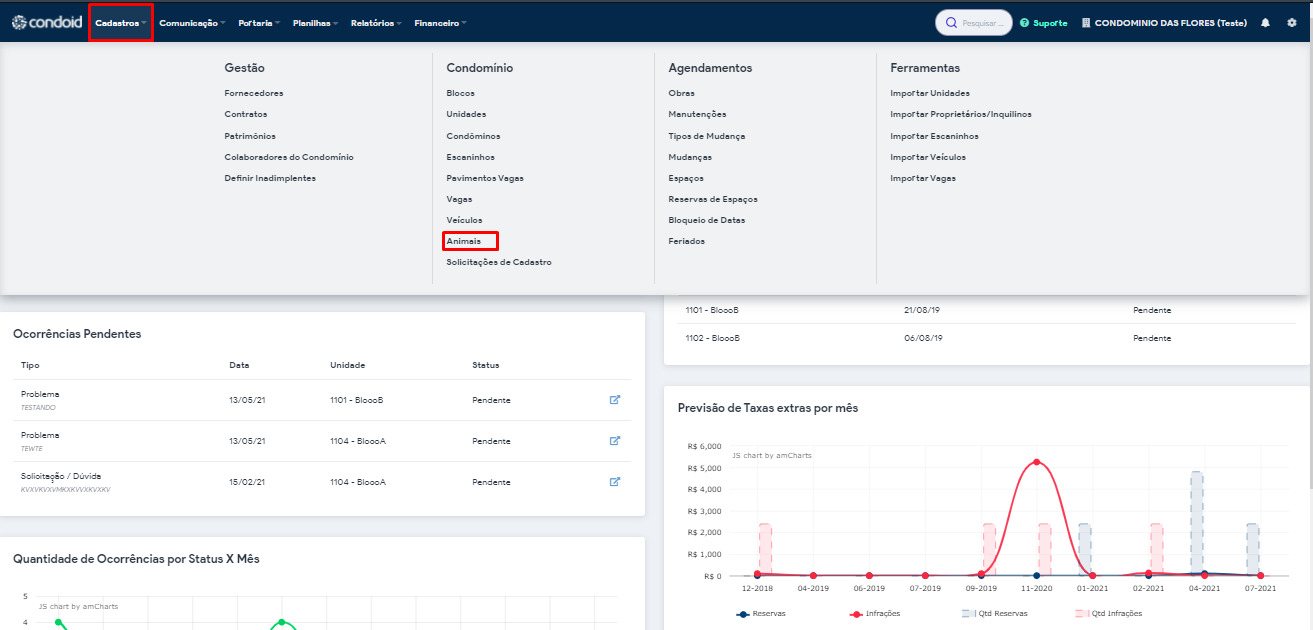The height and width of the screenshot is (630, 1313).
Task: Open Vagas under Condomínio
Action: [x=459, y=199]
